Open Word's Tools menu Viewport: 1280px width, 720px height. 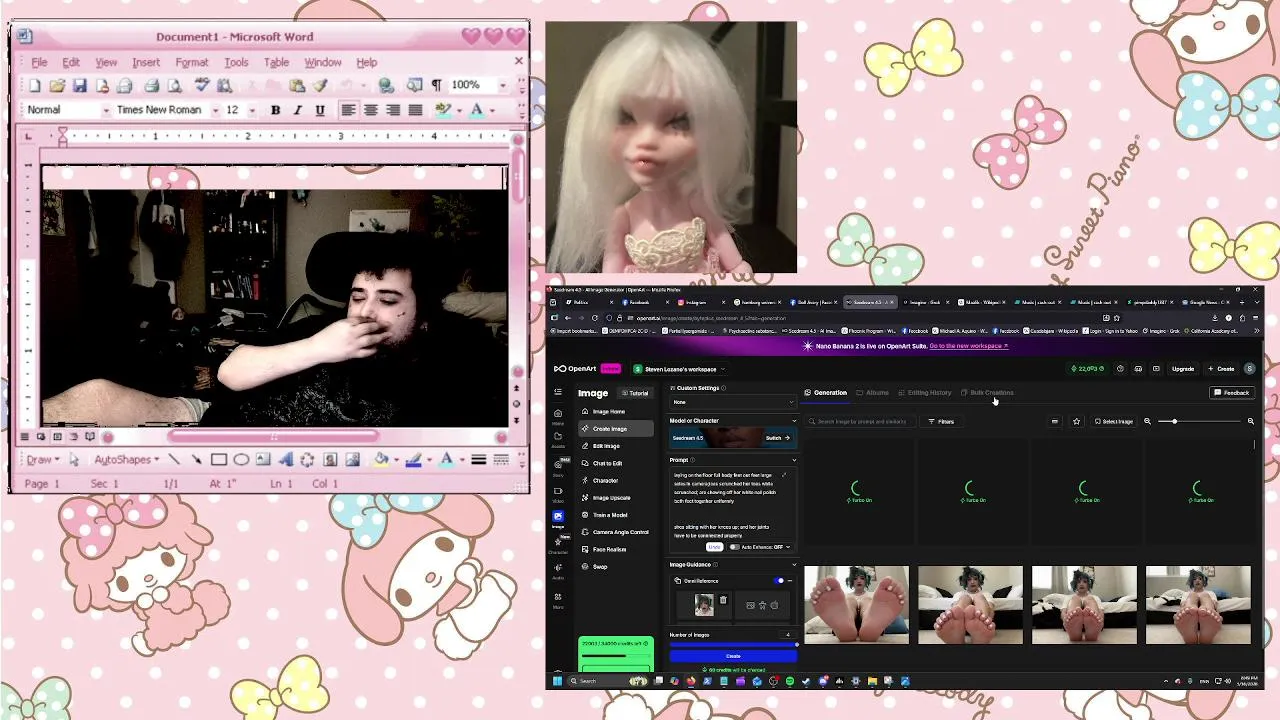pyautogui.click(x=236, y=62)
